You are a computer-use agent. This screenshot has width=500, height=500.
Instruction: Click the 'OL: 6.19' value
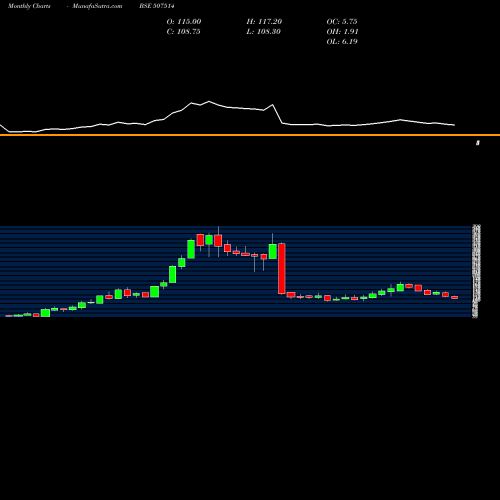pyautogui.click(x=342, y=42)
